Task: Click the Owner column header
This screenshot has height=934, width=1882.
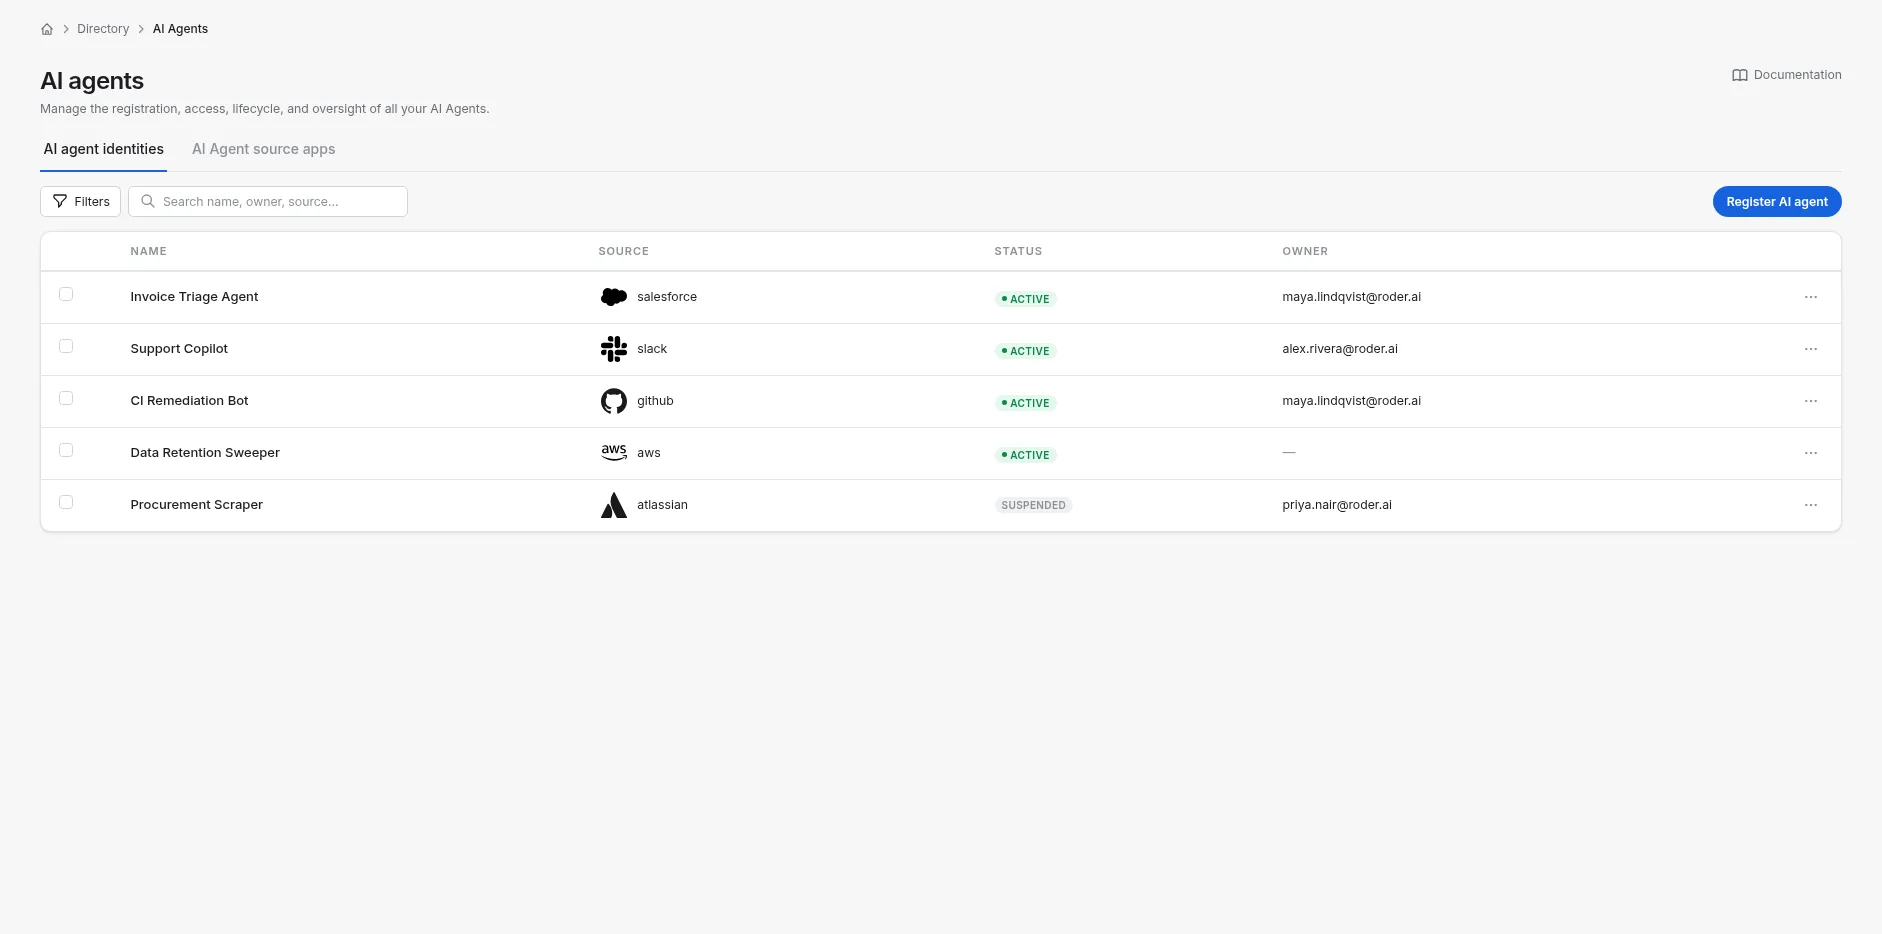Action: coord(1305,251)
